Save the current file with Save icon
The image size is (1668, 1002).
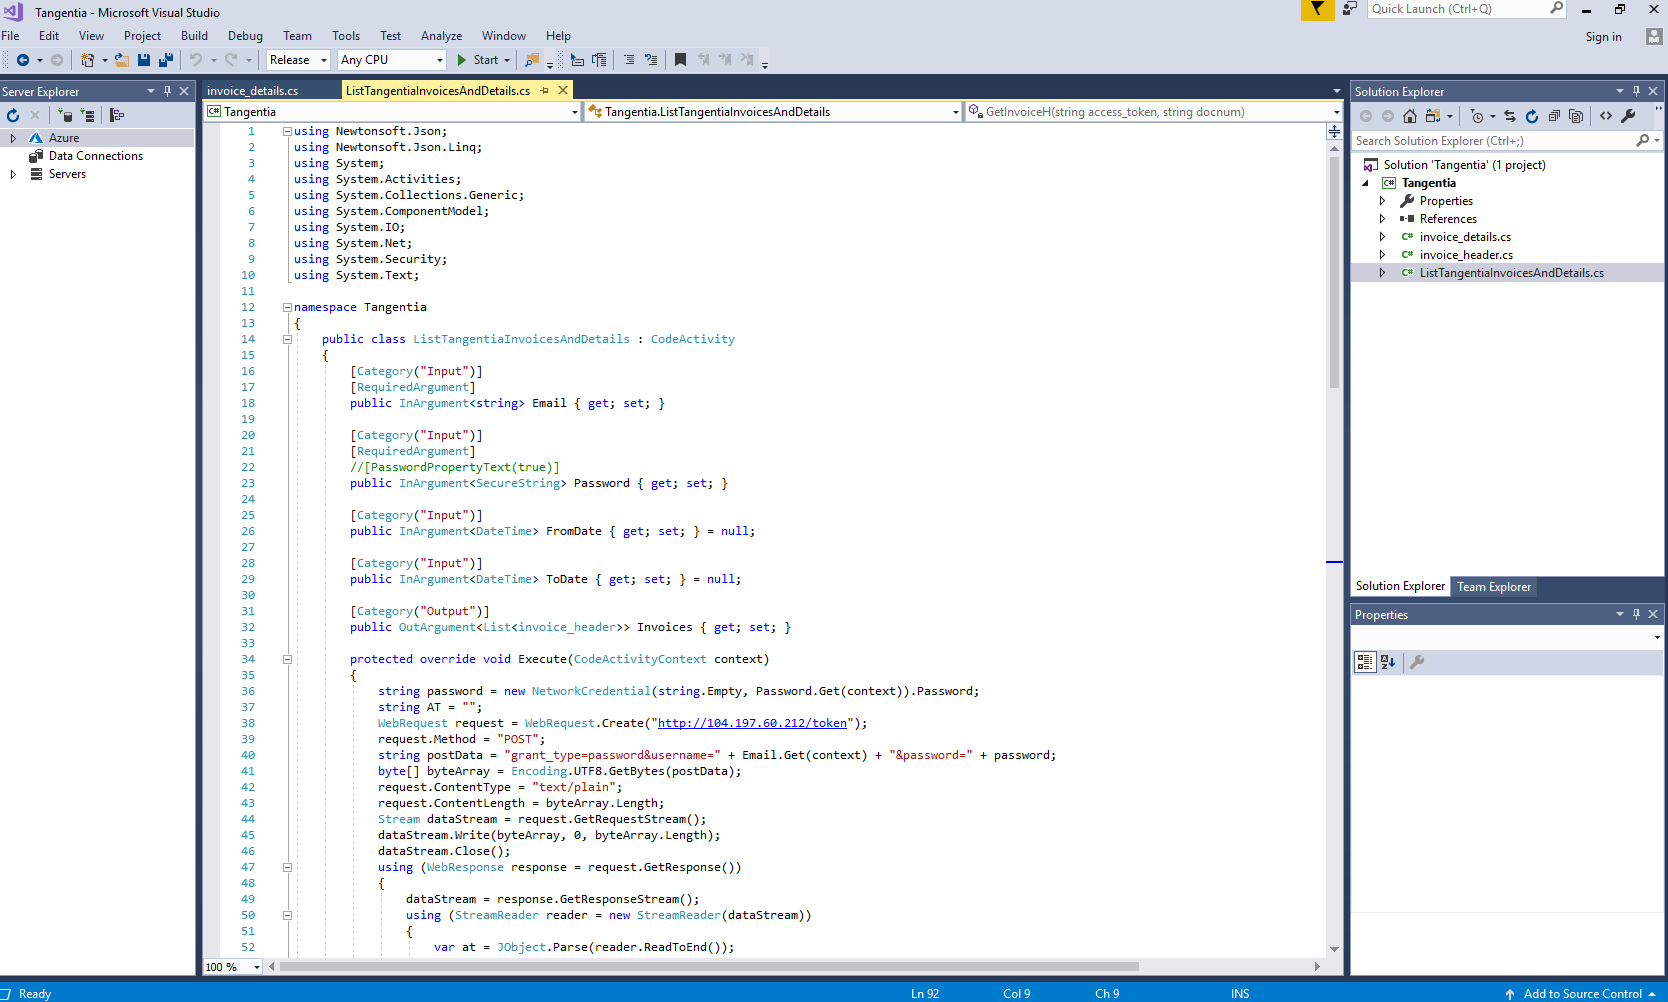(144, 60)
